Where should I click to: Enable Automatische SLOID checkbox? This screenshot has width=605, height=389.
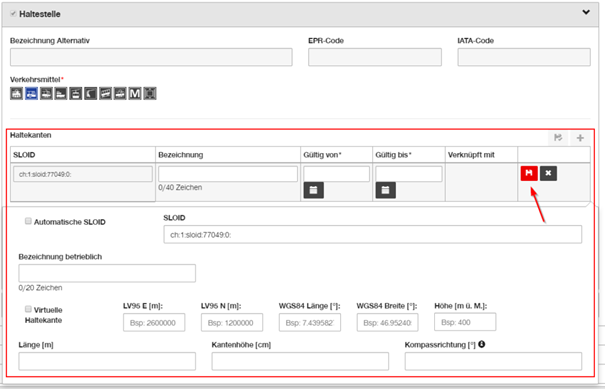pos(28,221)
